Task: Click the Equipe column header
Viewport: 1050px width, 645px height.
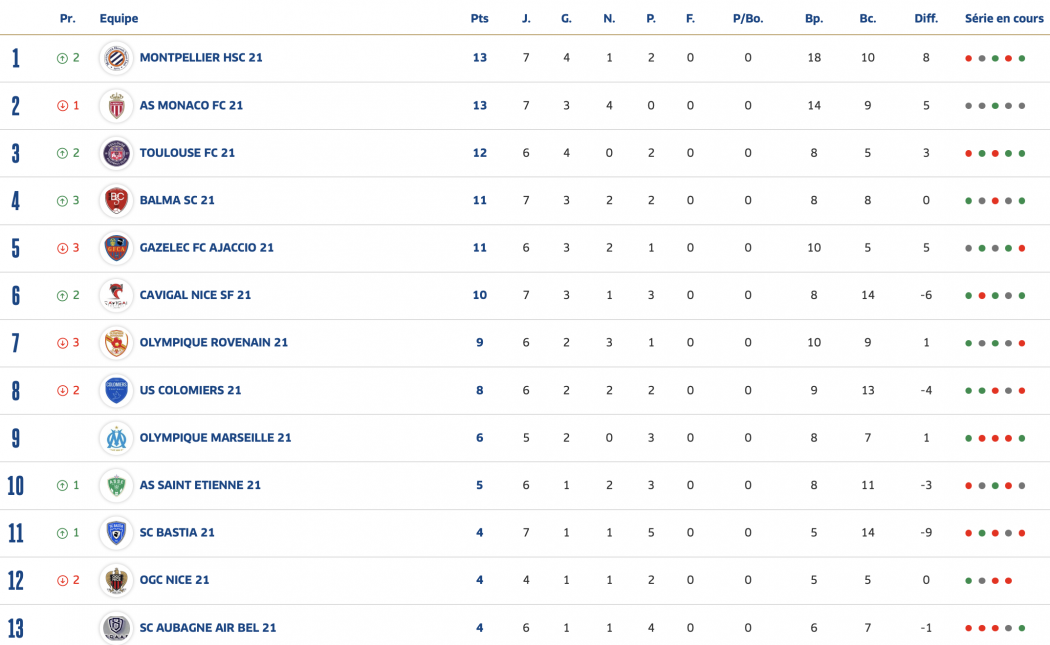Action: click(119, 18)
